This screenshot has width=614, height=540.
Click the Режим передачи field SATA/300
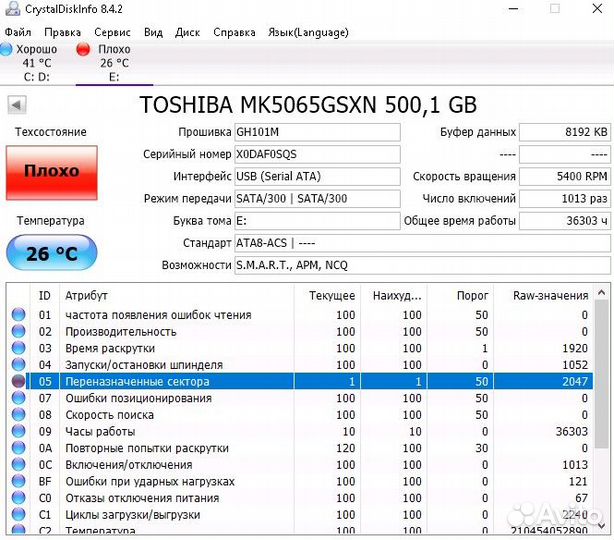coord(317,199)
